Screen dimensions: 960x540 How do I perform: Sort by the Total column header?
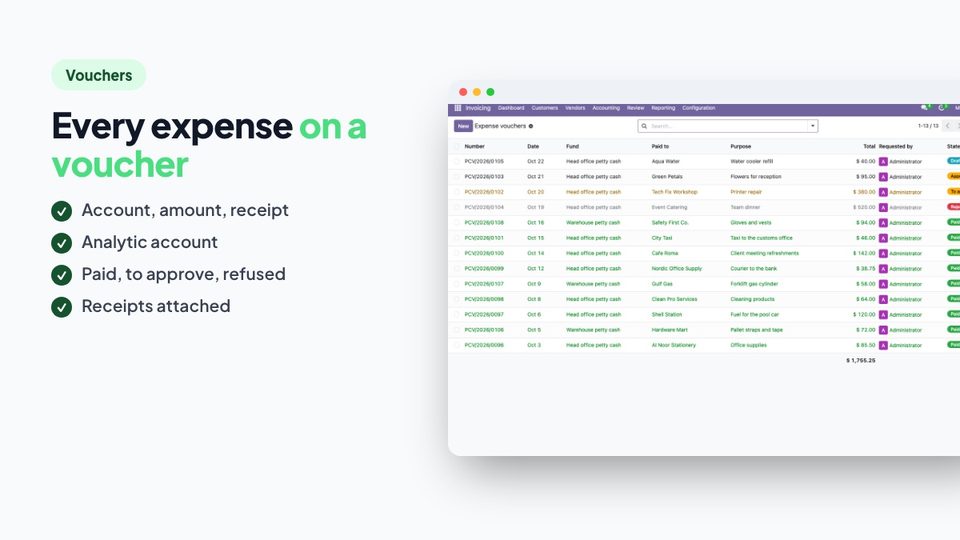(869, 146)
